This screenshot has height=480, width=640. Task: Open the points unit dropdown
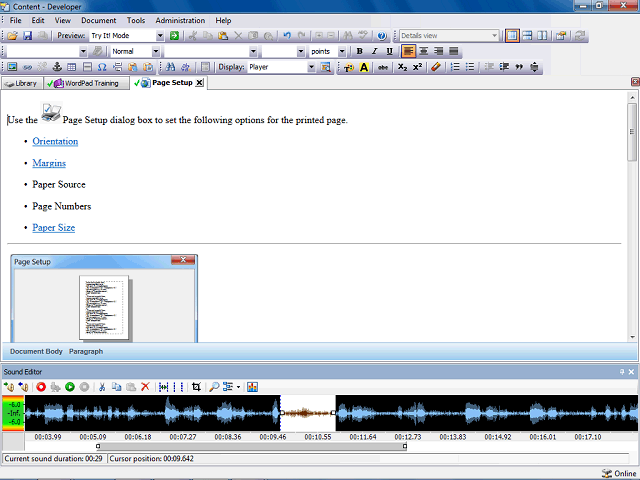(342, 51)
